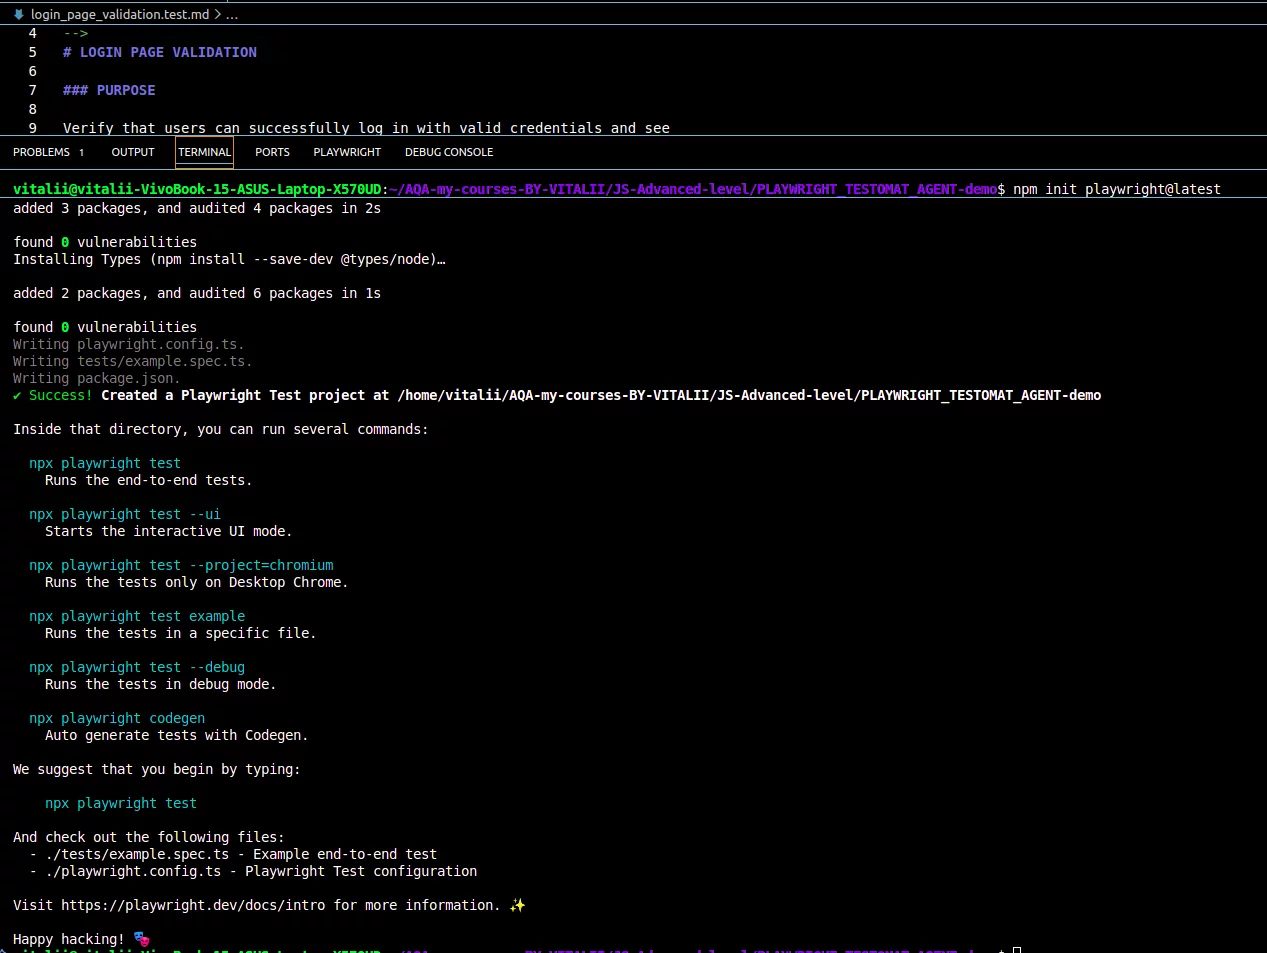1267x953 pixels.
Task: Click the markdown file icon in breadcrumb
Action: 18,14
